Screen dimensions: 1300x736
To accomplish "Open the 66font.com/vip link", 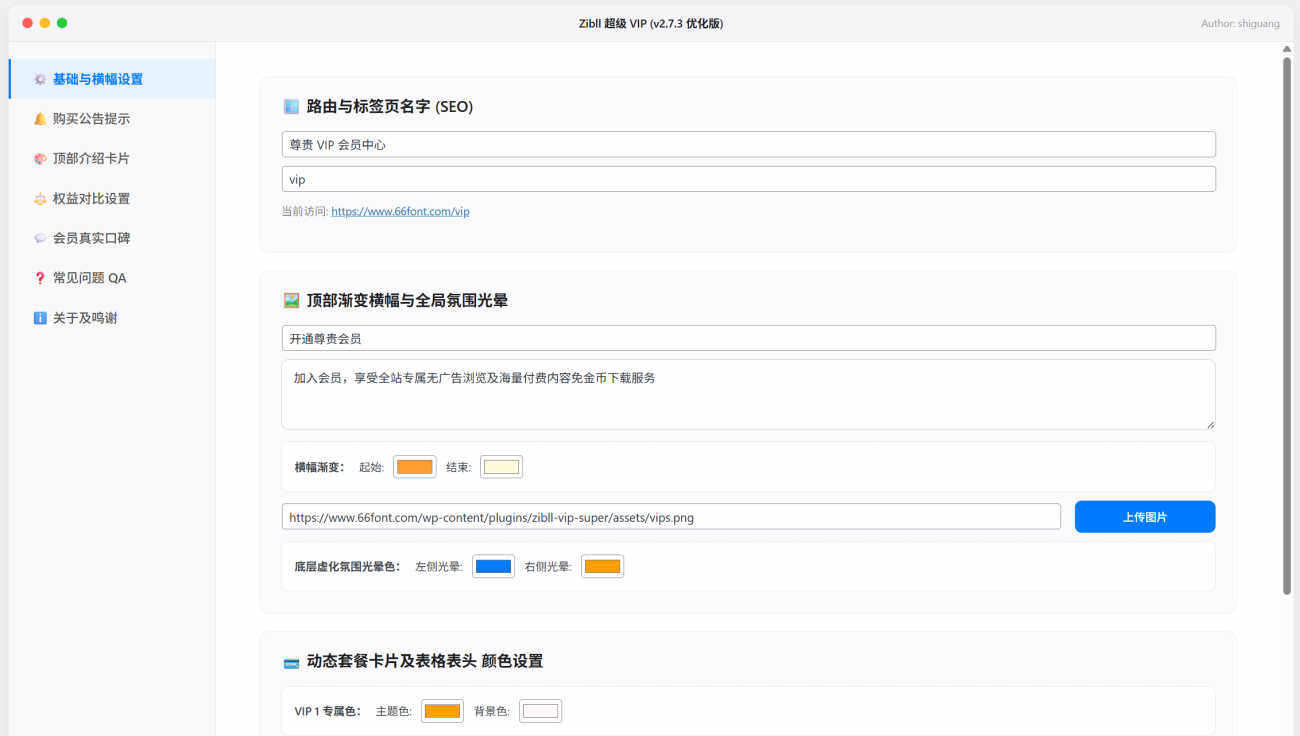I will (x=400, y=212).
